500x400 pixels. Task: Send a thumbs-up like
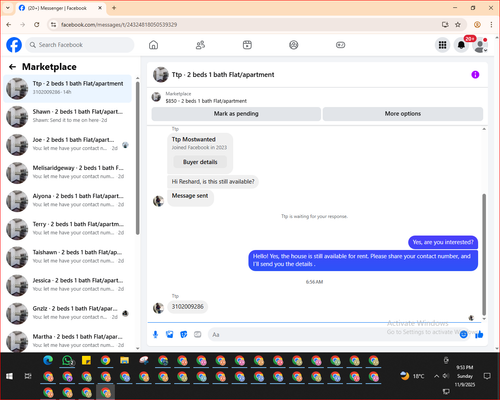(x=479, y=334)
